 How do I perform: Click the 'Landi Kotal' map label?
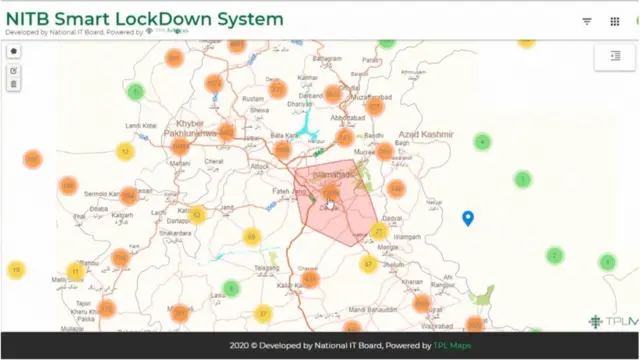pos(141,126)
